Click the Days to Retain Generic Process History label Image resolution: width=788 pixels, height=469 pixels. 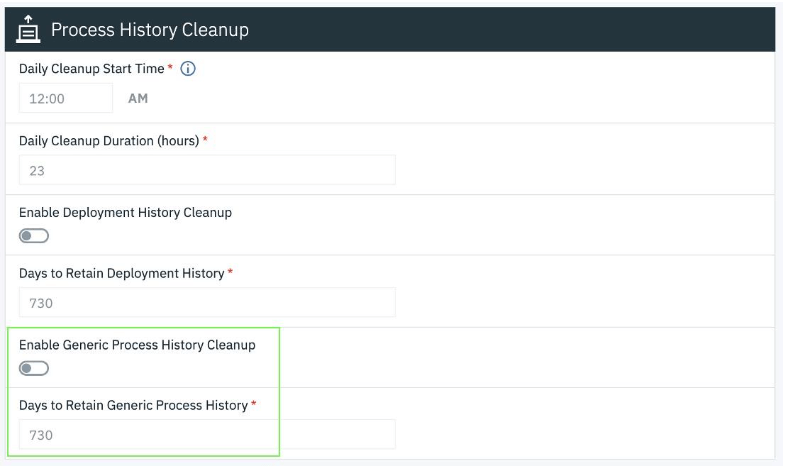coord(133,405)
